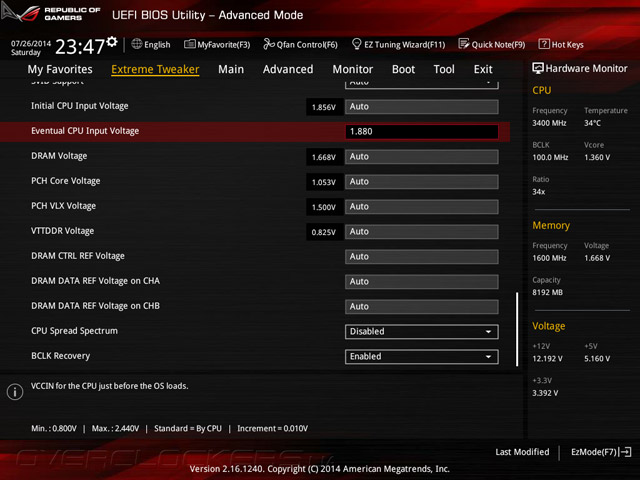Go to the Advanced tab
This screenshot has height=480, width=640.
[x=288, y=69]
